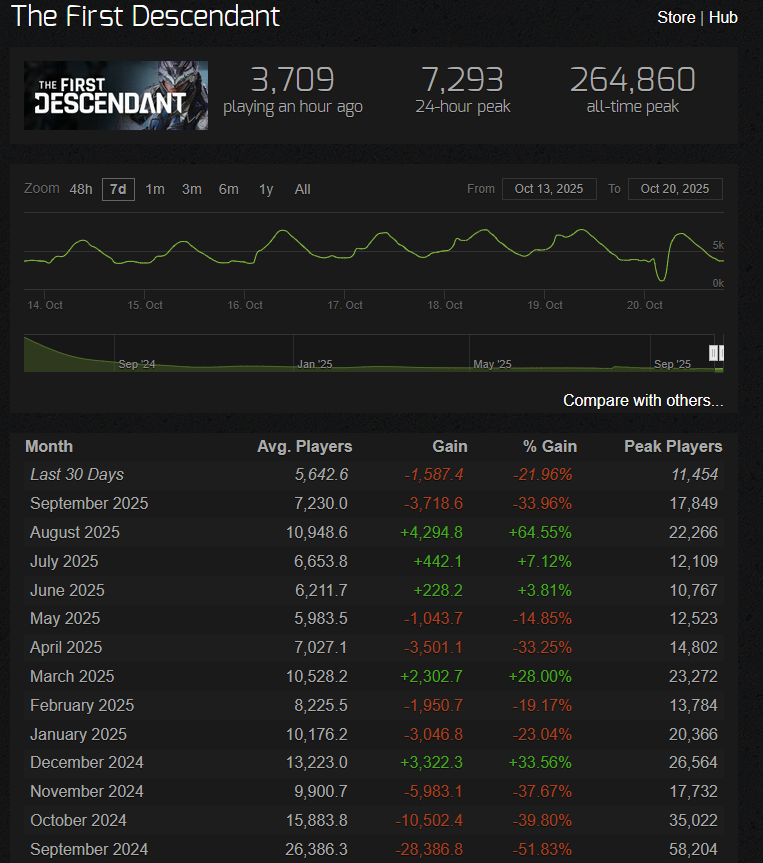Click the April 2025 row label
The width and height of the screenshot is (763, 863).
[x=66, y=647]
